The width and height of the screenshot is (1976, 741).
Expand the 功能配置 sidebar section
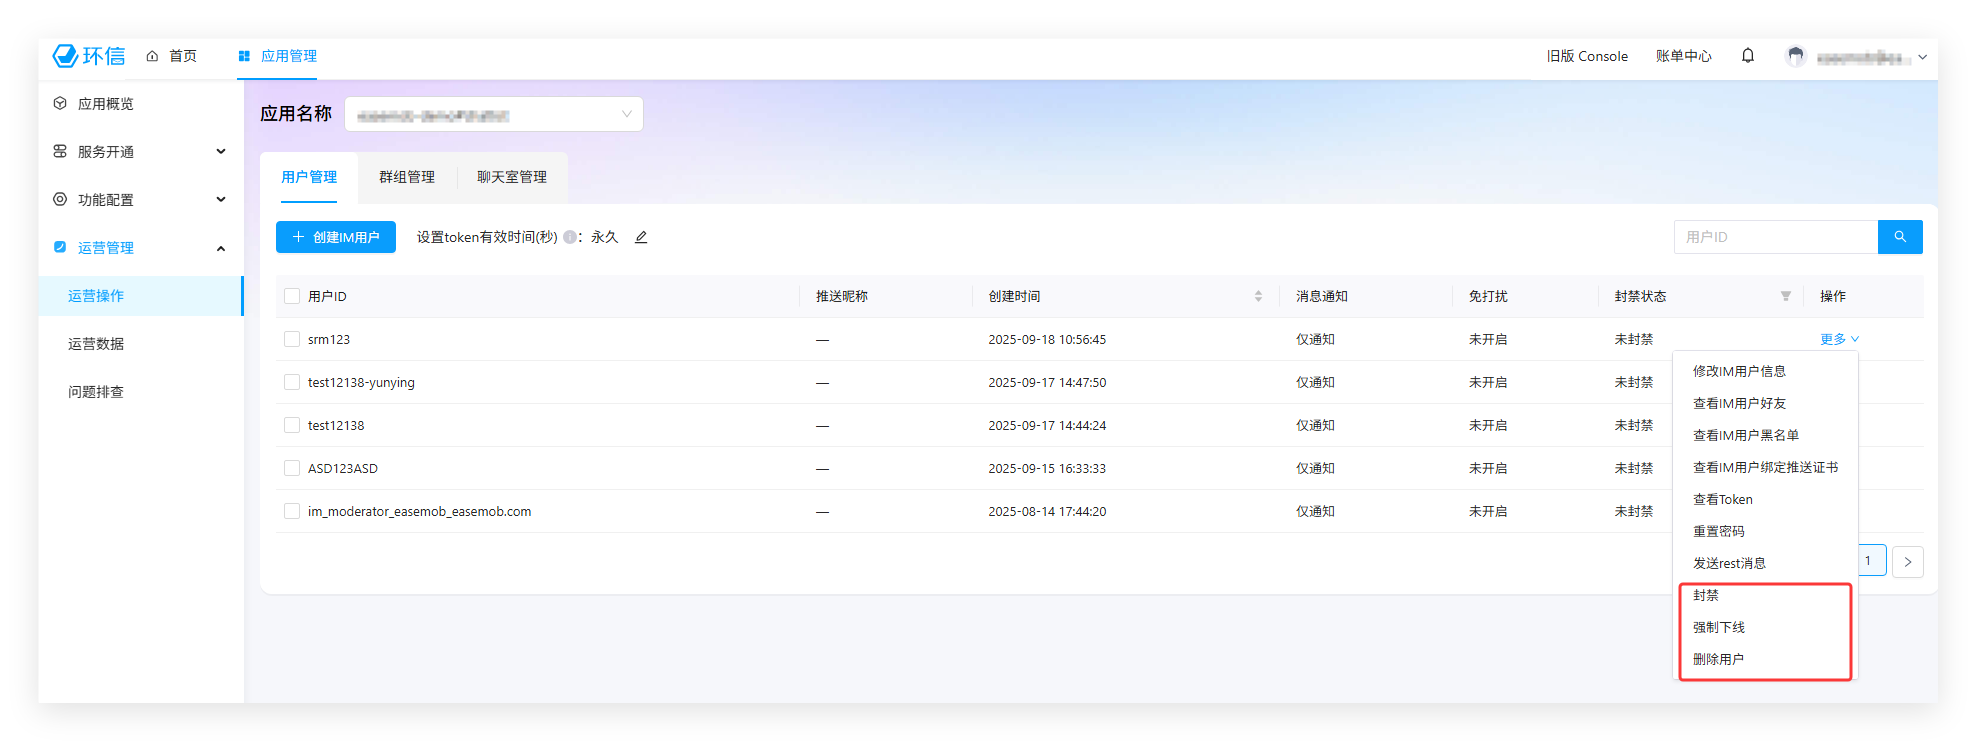pyautogui.click(x=140, y=200)
